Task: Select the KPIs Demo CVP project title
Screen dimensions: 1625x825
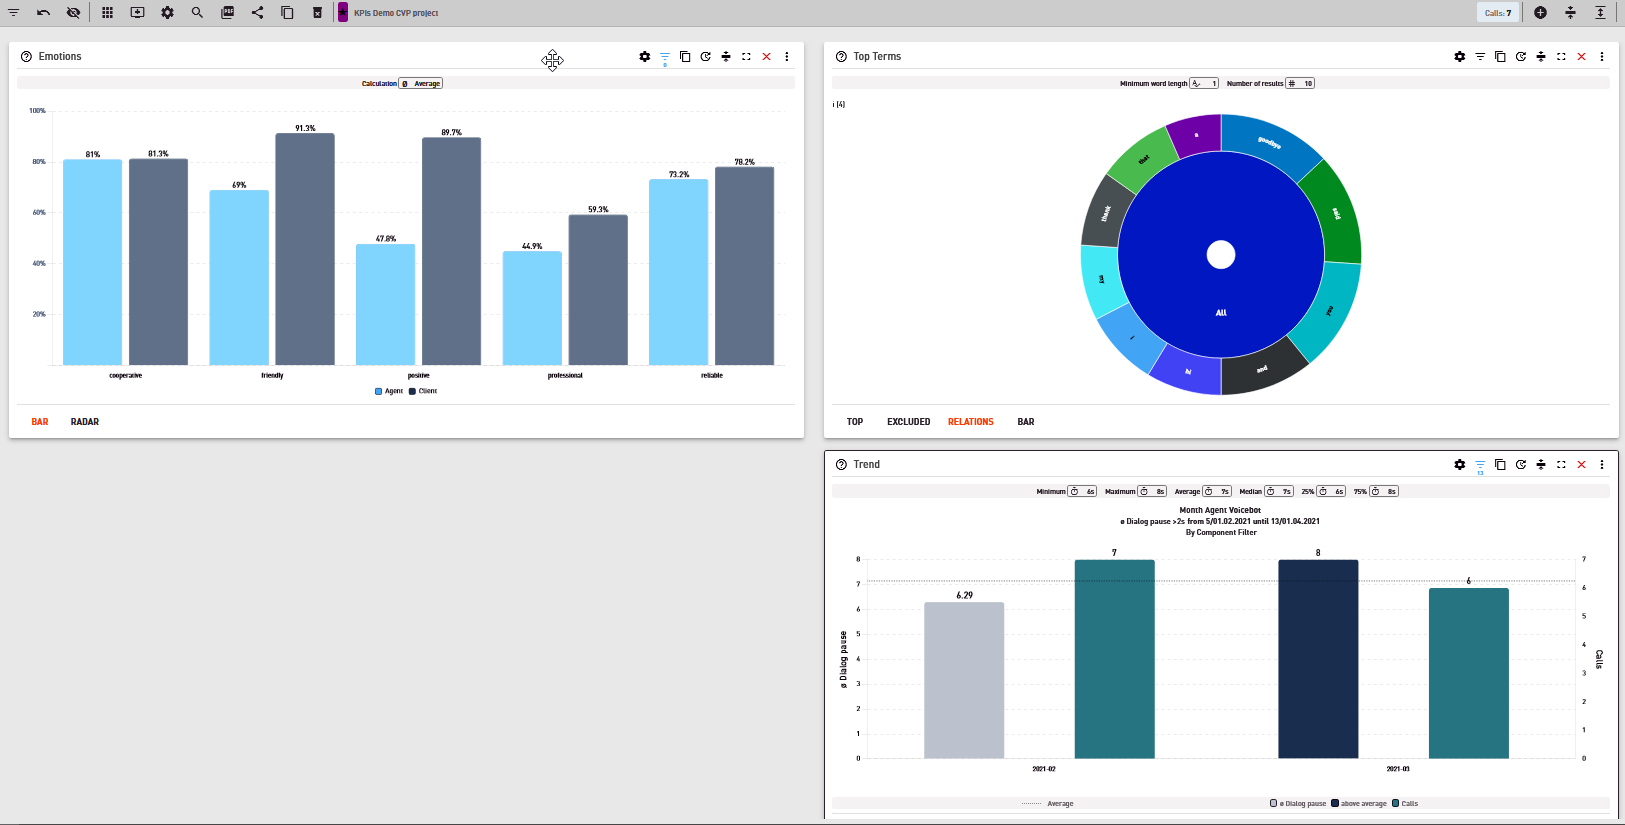Action: tap(396, 13)
